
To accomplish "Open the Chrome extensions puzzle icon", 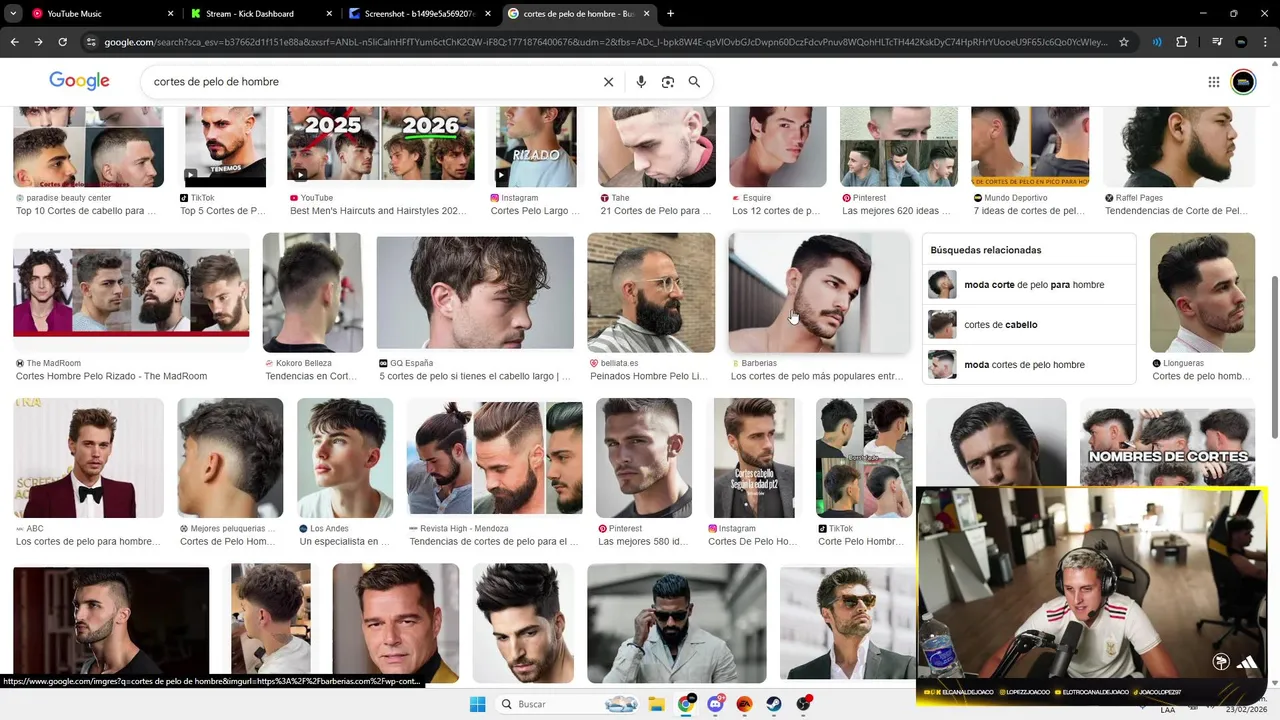I will pos(1182,42).
